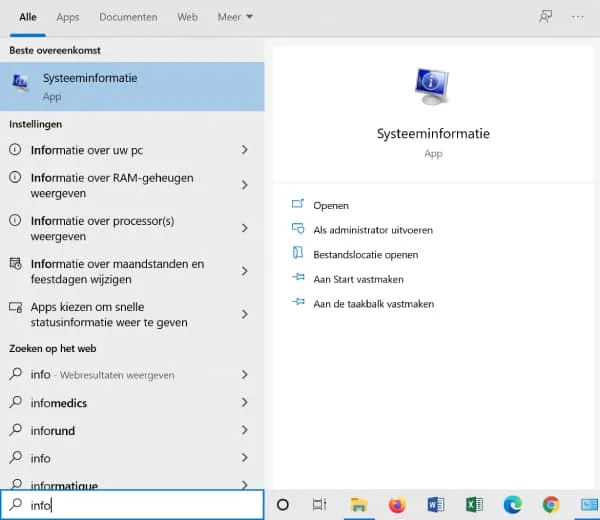Open Excel from the taskbar
The width and height of the screenshot is (600, 520).
click(x=474, y=505)
